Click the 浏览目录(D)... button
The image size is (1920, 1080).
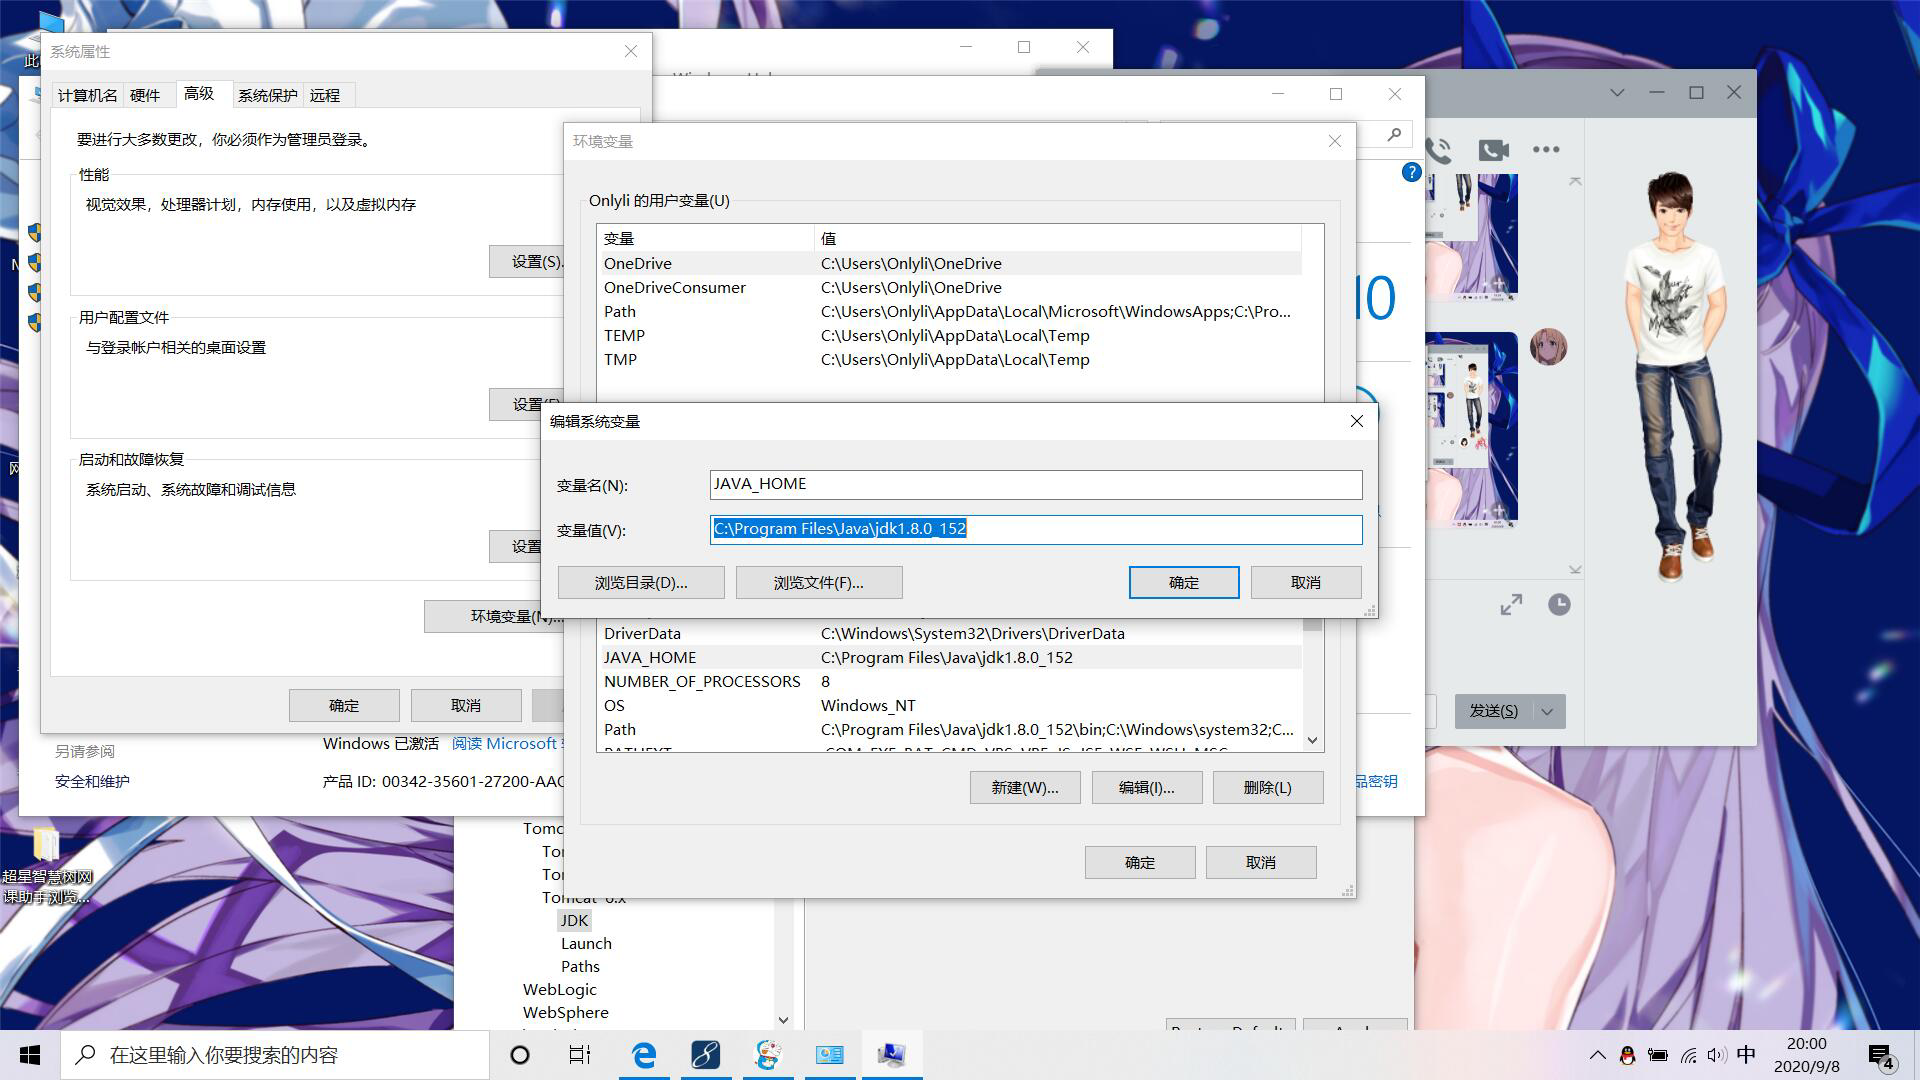coord(641,583)
